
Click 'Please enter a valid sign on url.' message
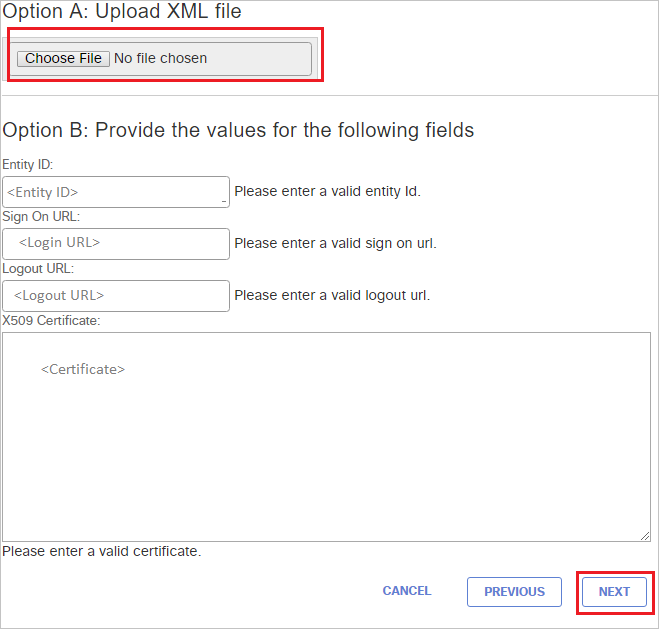point(335,243)
